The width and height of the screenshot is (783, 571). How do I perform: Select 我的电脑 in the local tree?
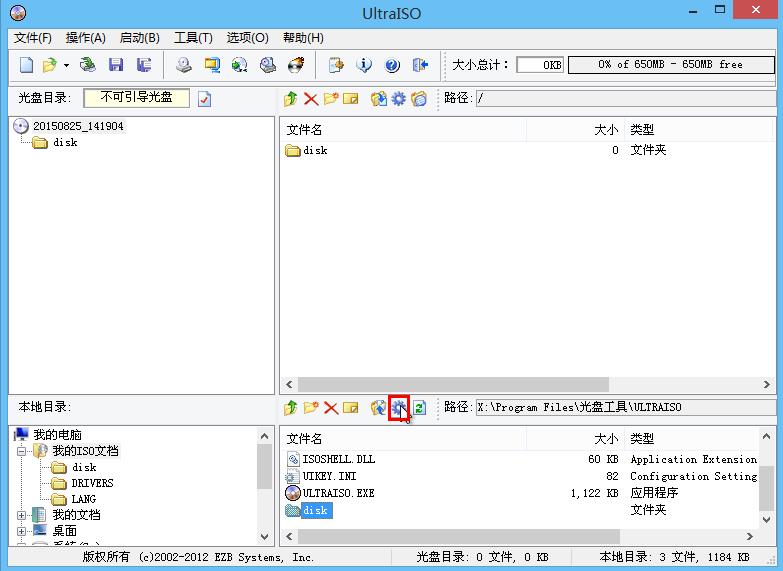click(x=57, y=435)
